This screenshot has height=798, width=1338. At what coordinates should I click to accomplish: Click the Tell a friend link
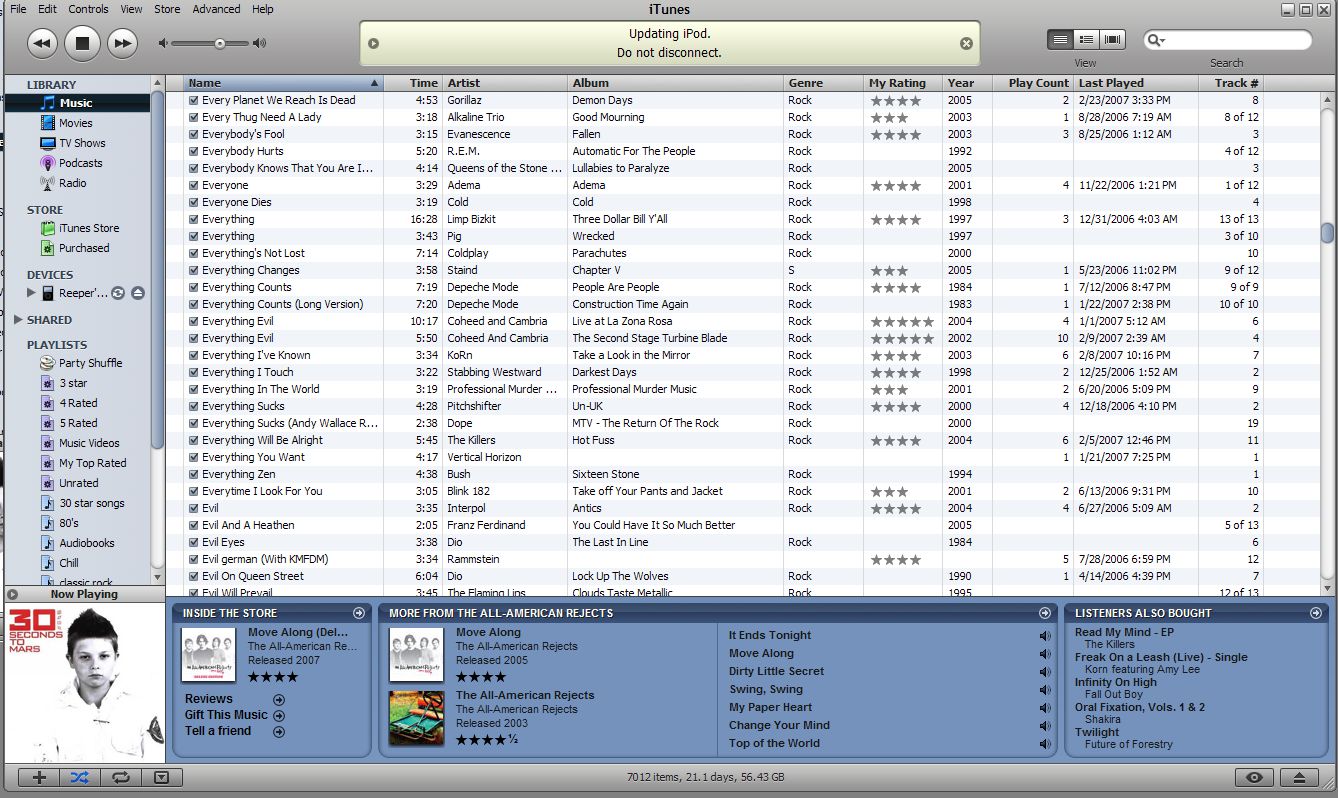click(x=218, y=731)
